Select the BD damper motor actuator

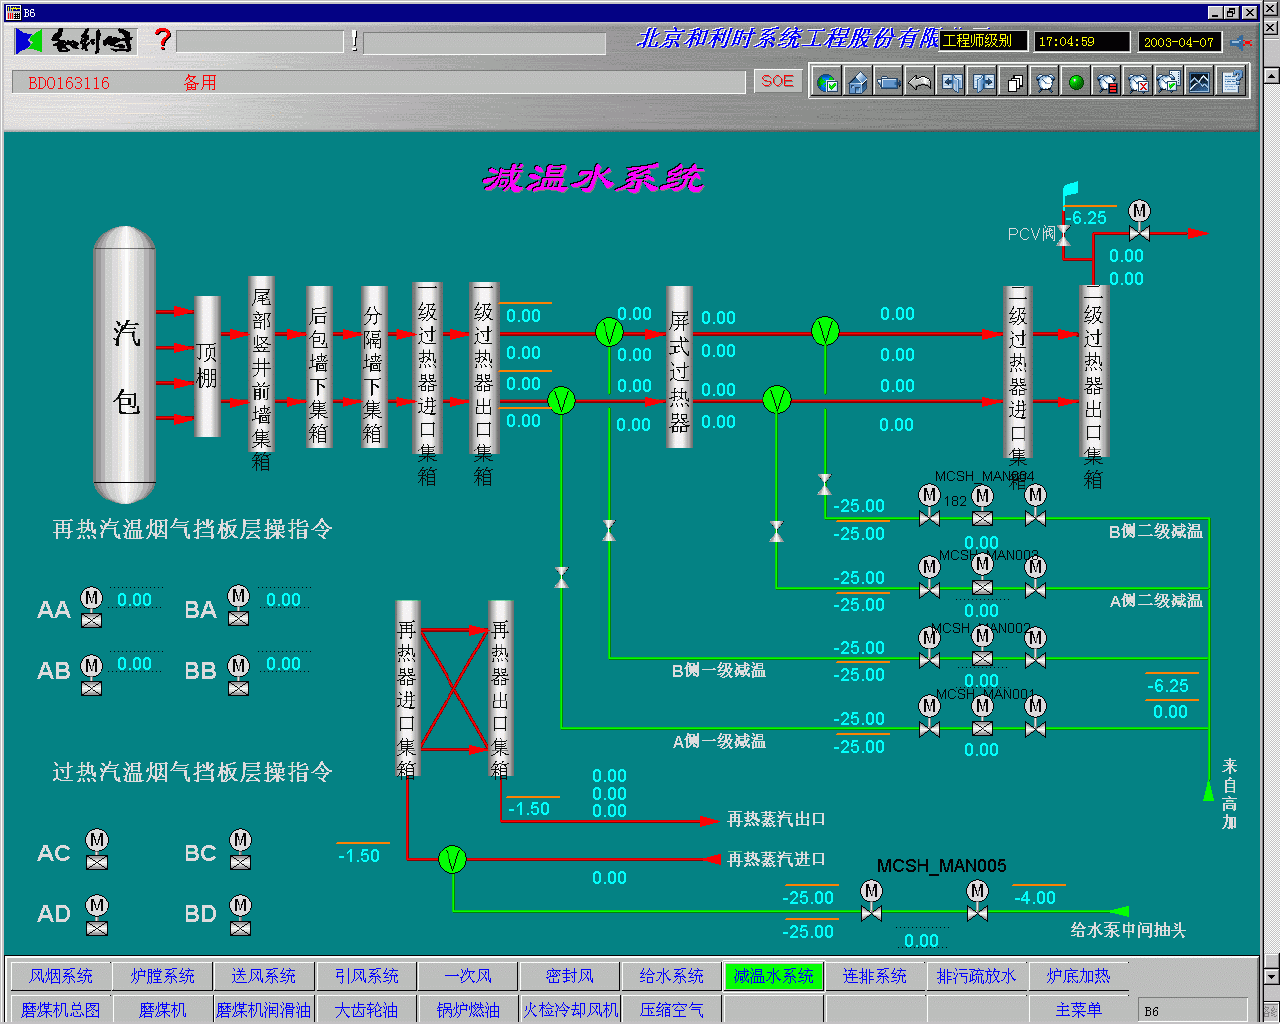(x=241, y=915)
